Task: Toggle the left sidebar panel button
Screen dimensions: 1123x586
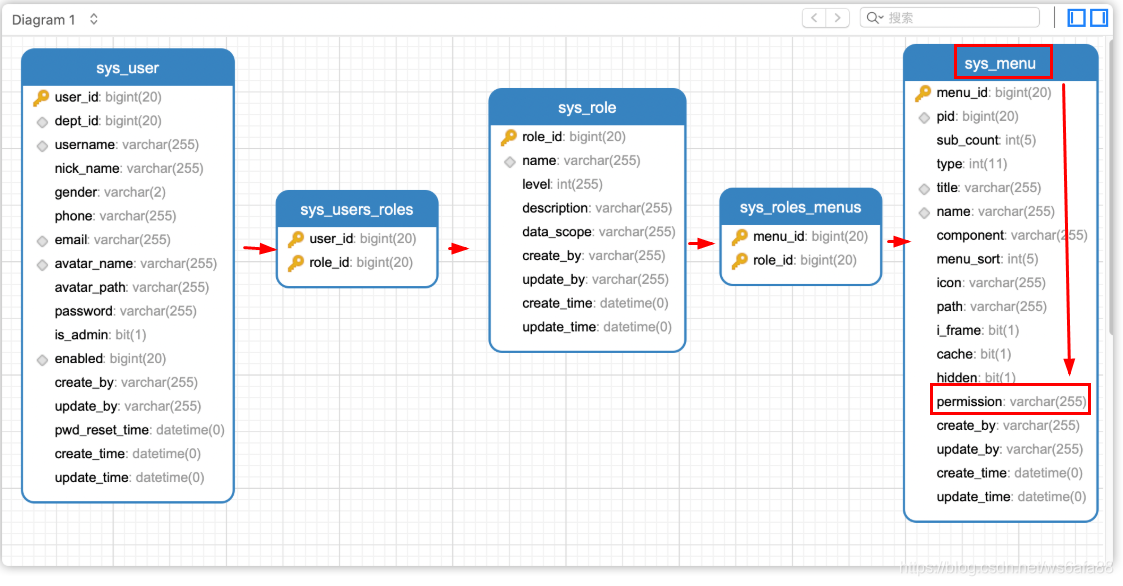Action: pos(1076,18)
